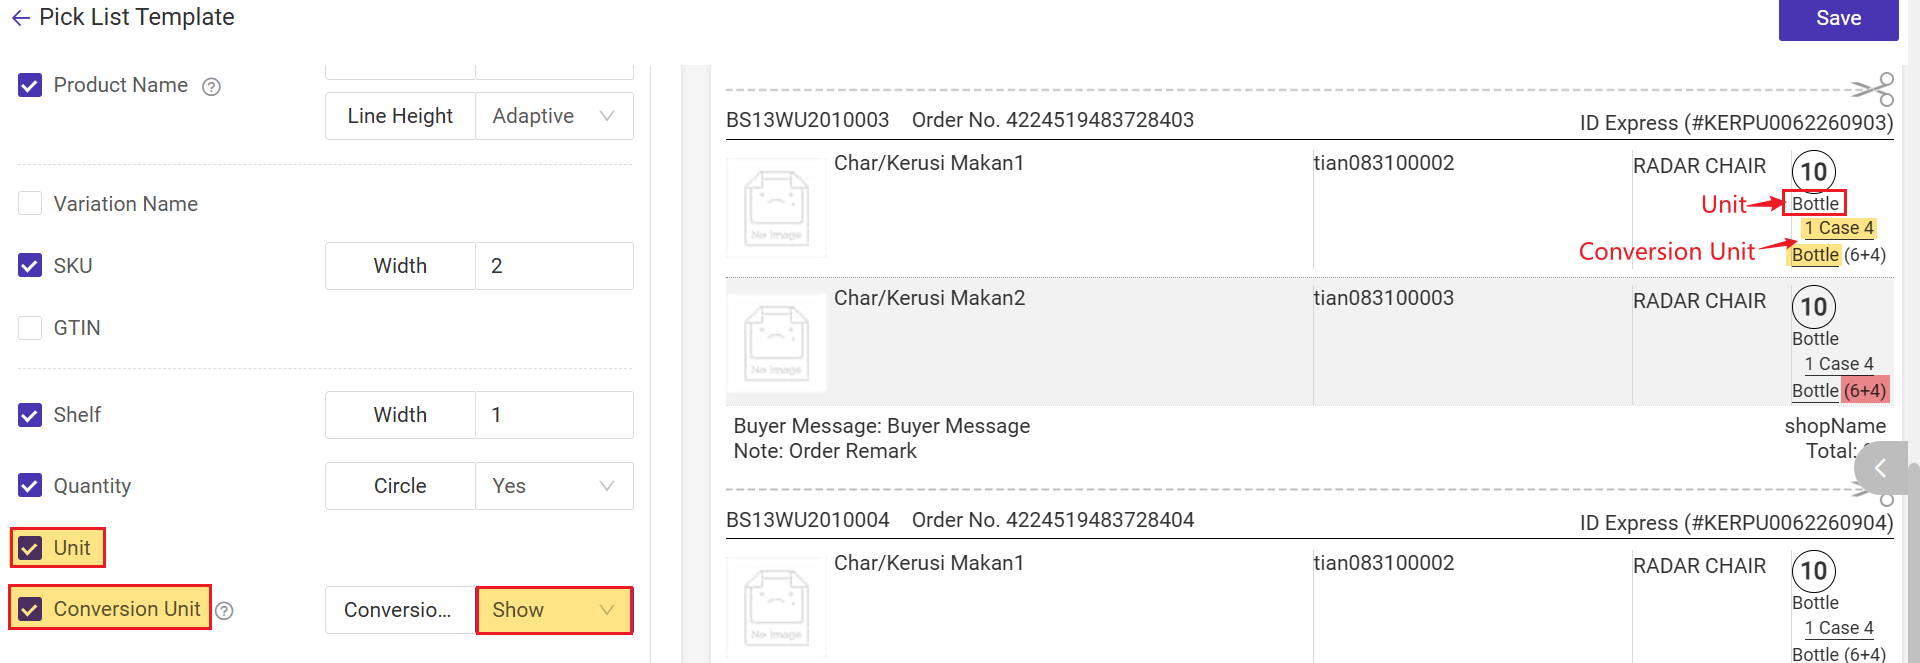Image resolution: width=1920 pixels, height=663 pixels.
Task: Click the scissors icon at the first cut line
Action: pyautogui.click(x=1873, y=89)
